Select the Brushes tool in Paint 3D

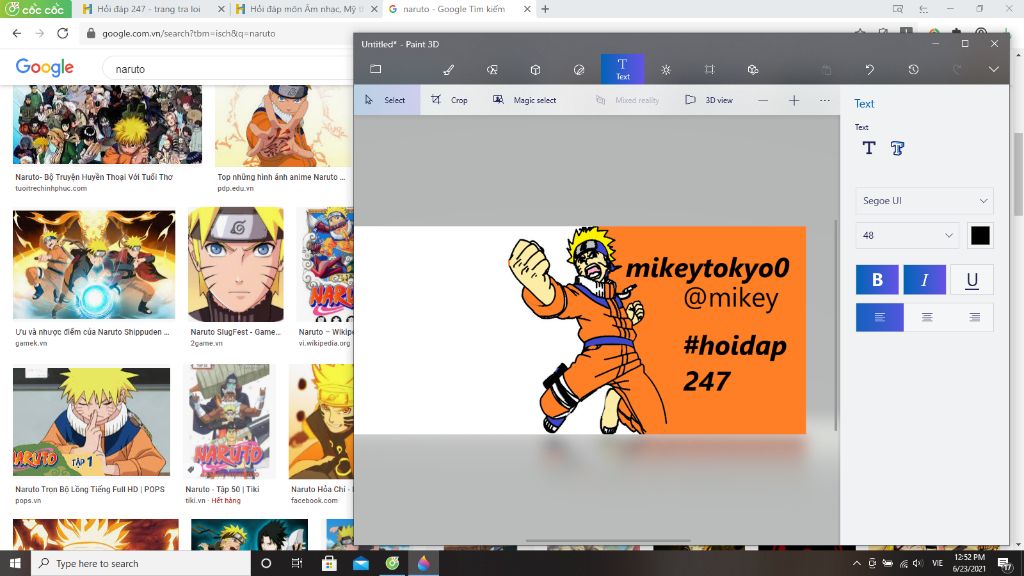[x=449, y=69]
